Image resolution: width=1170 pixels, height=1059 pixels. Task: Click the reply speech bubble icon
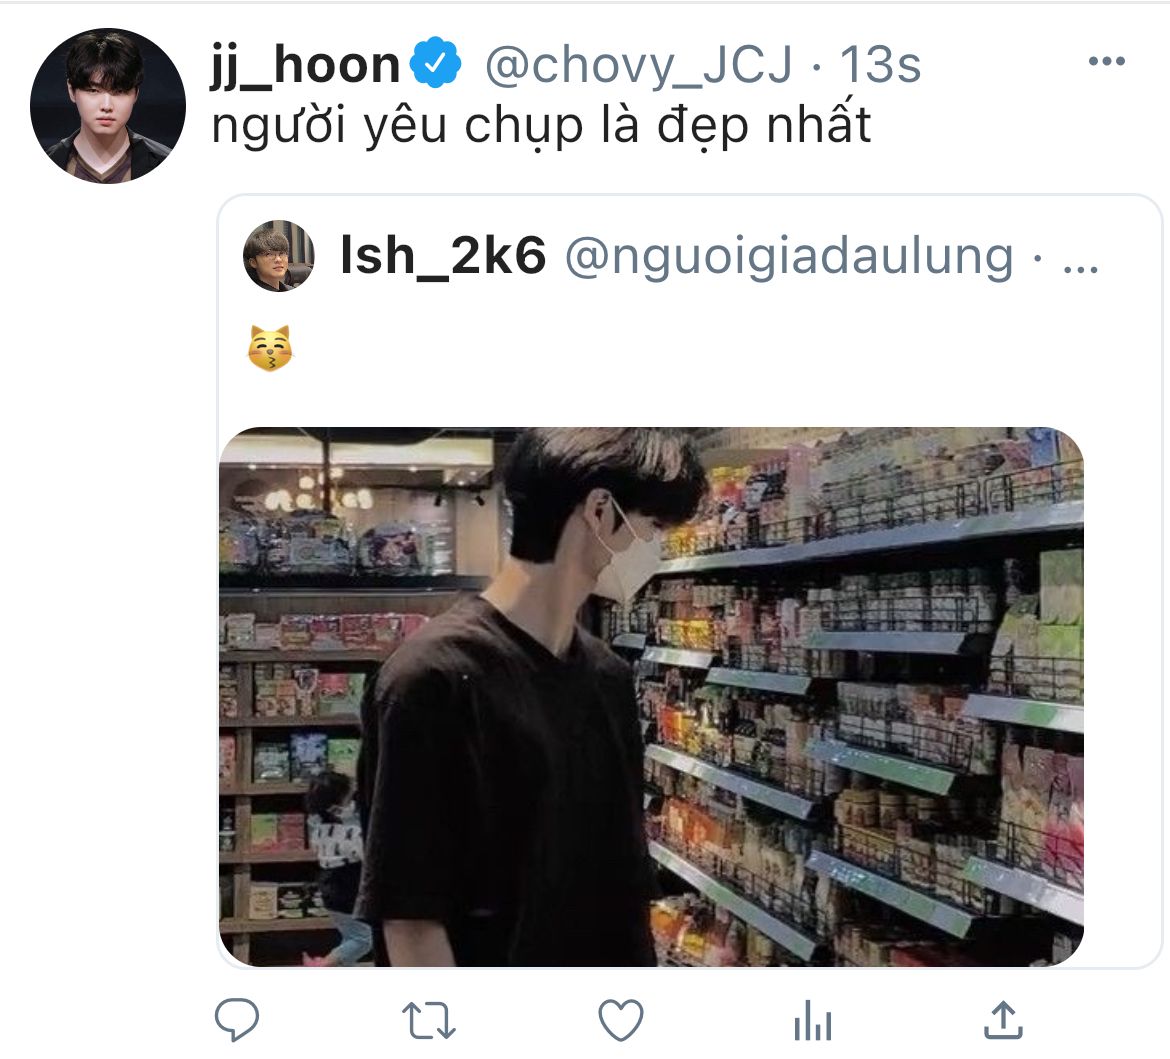pos(237,1019)
